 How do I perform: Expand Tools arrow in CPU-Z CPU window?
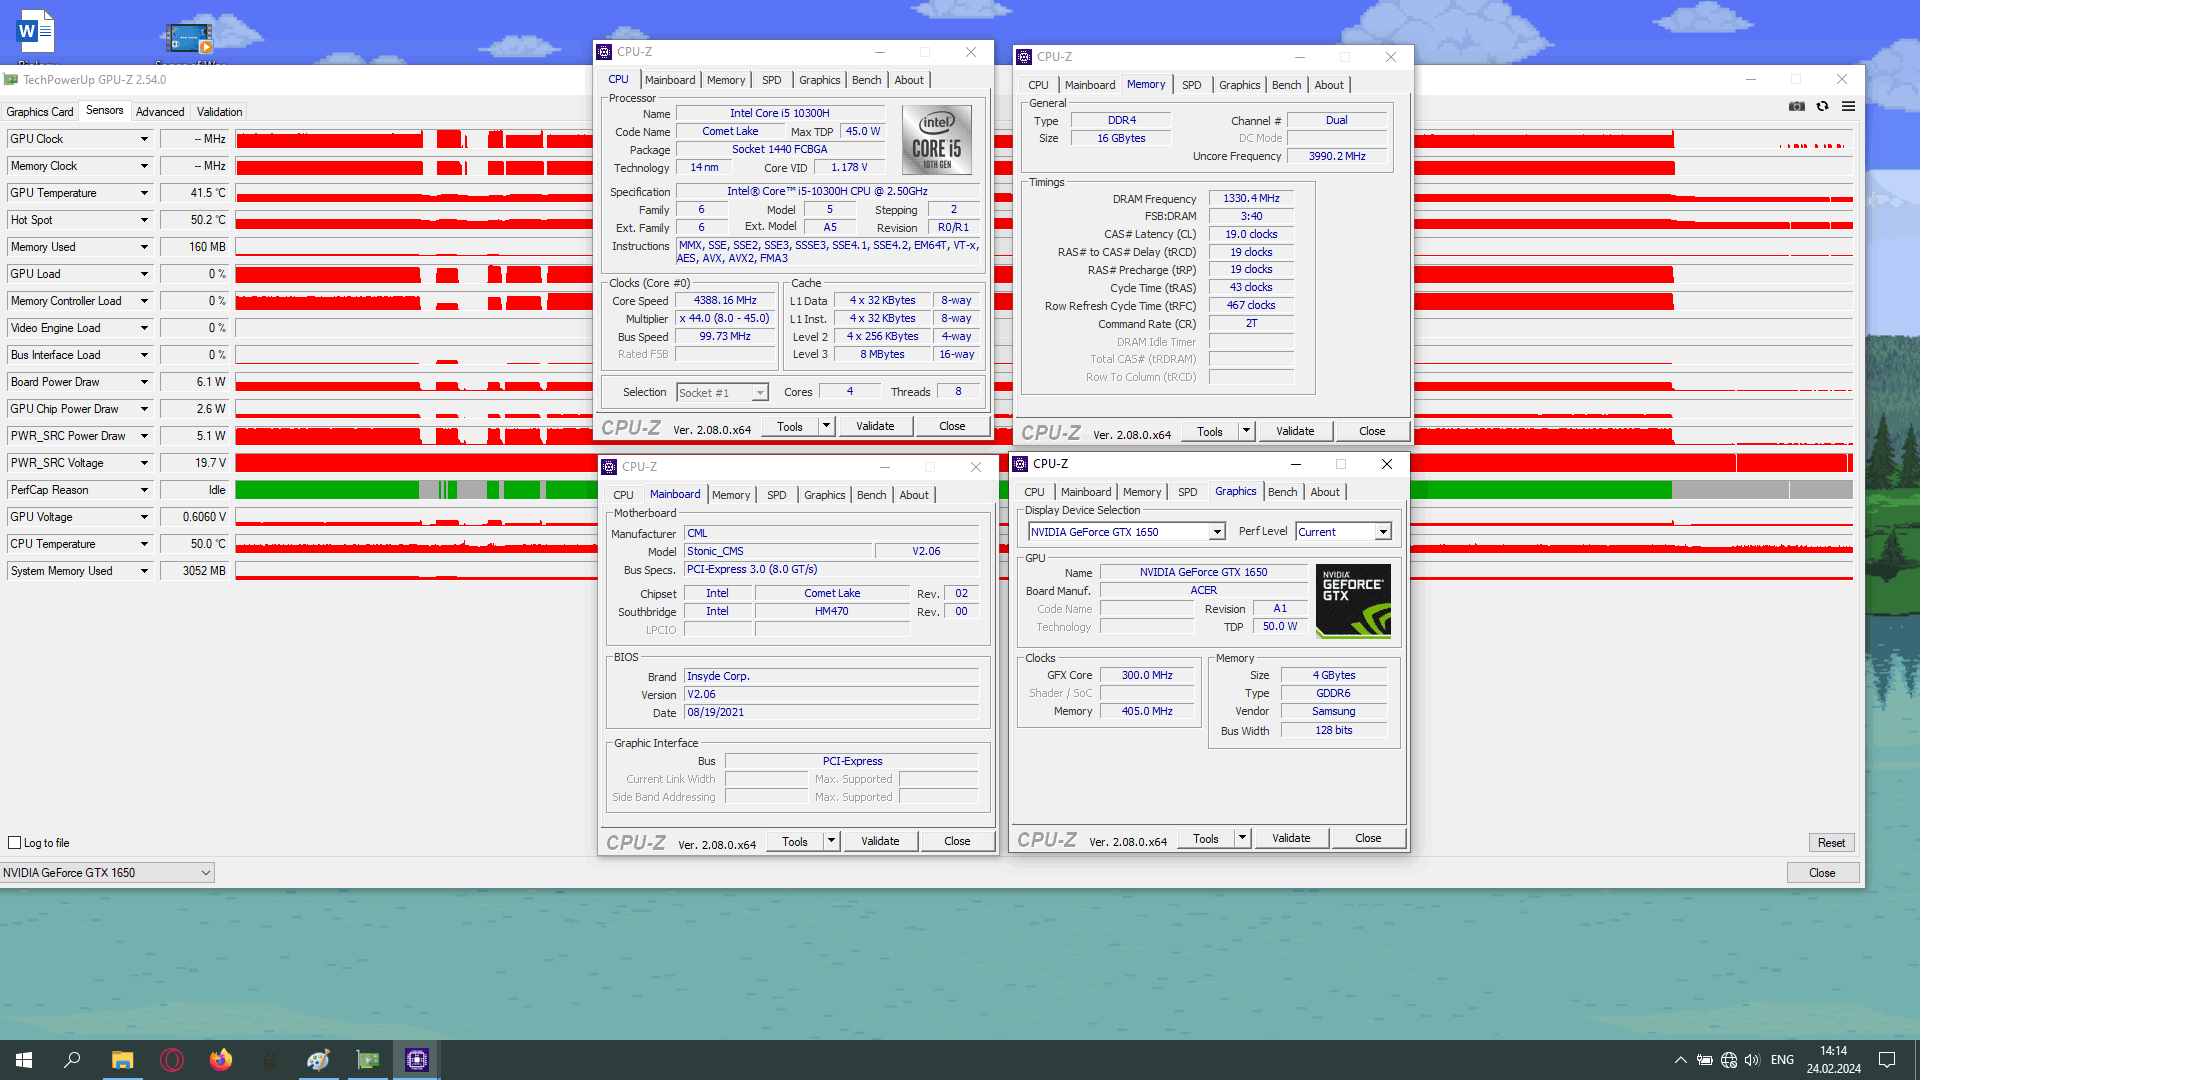(826, 426)
